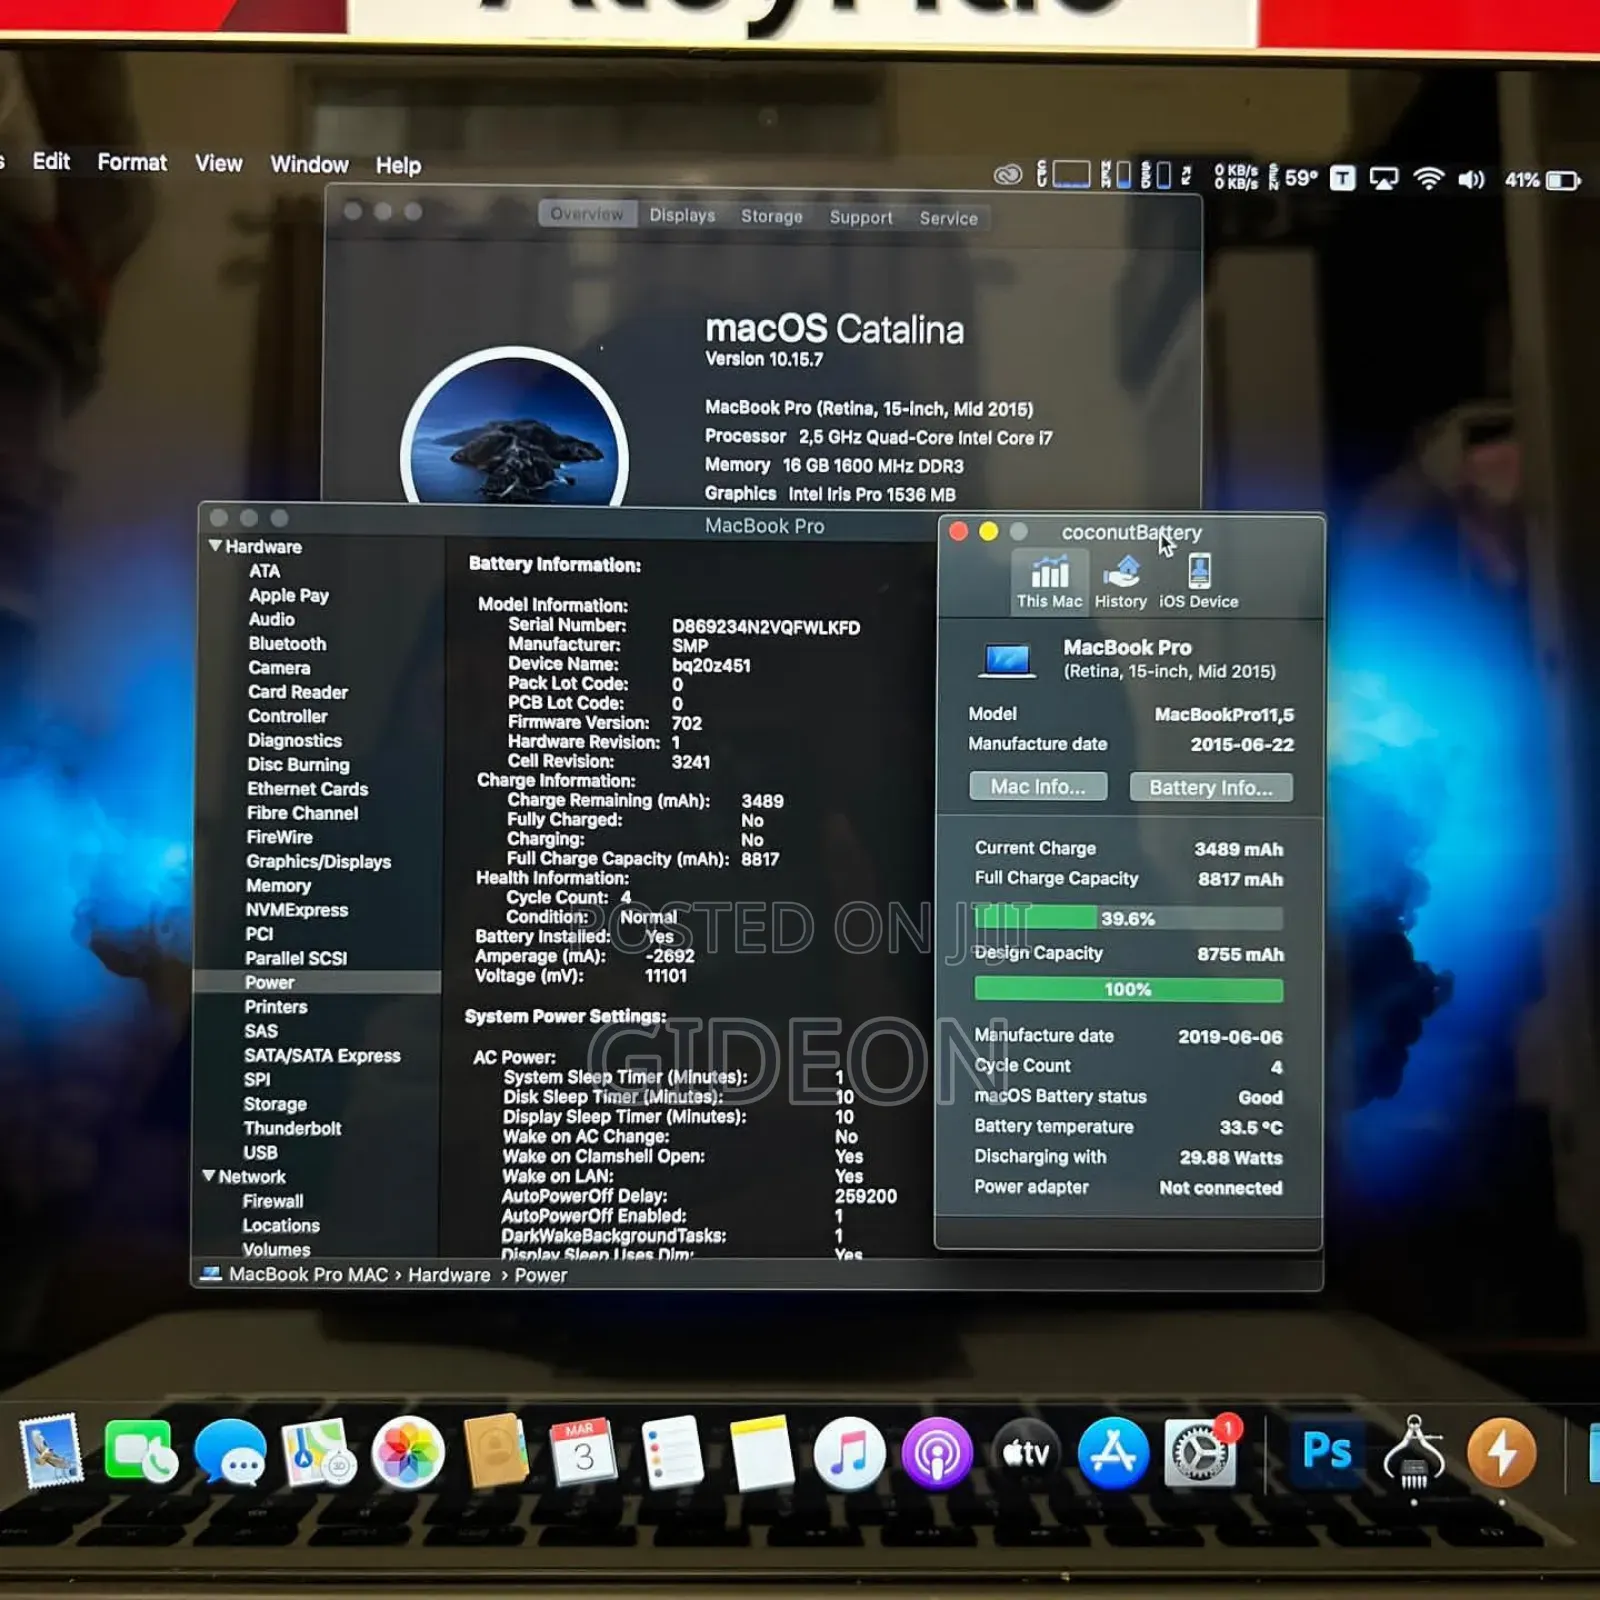The image size is (1600, 1600).
Task: Open the This Mac tab in coconutBattery
Action: 1049,581
